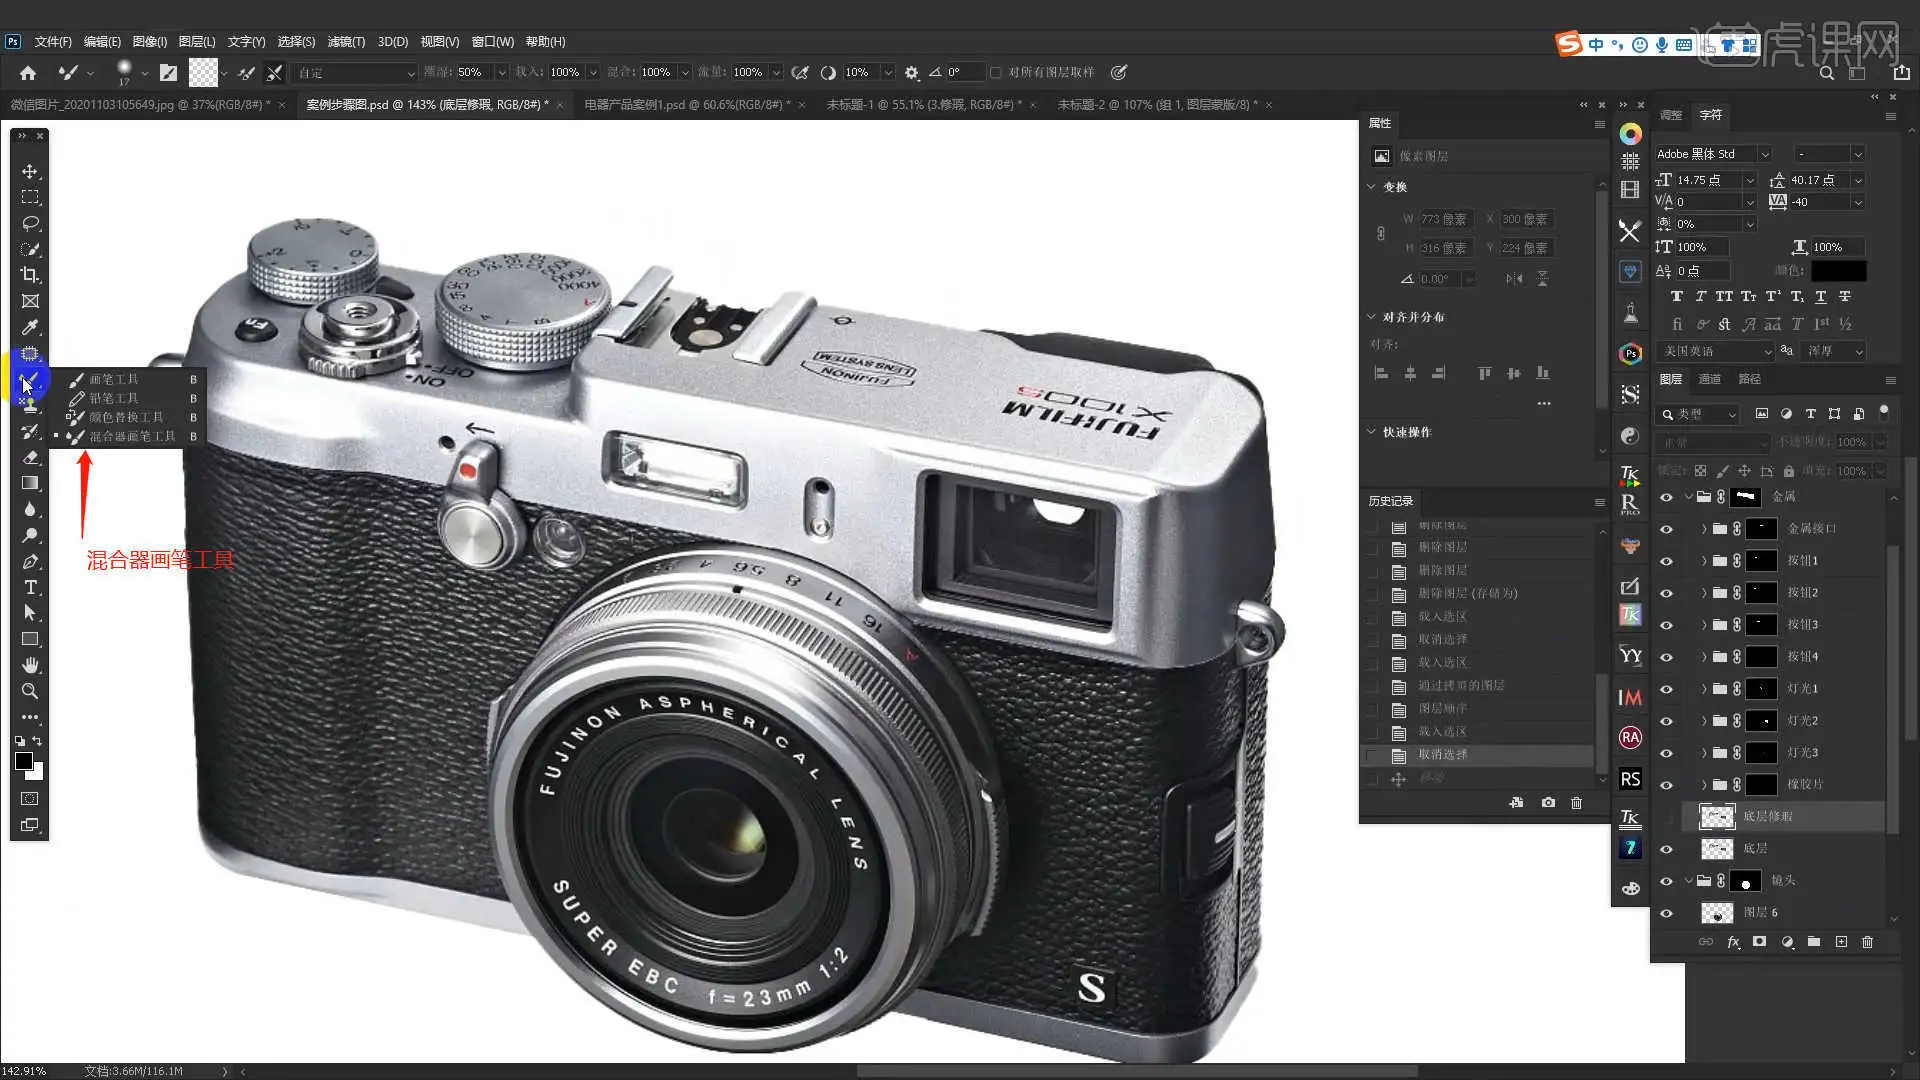Image resolution: width=1920 pixels, height=1080 pixels.
Task: Click the text color swatch in Character panel
Action: pyautogui.click(x=1839, y=271)
